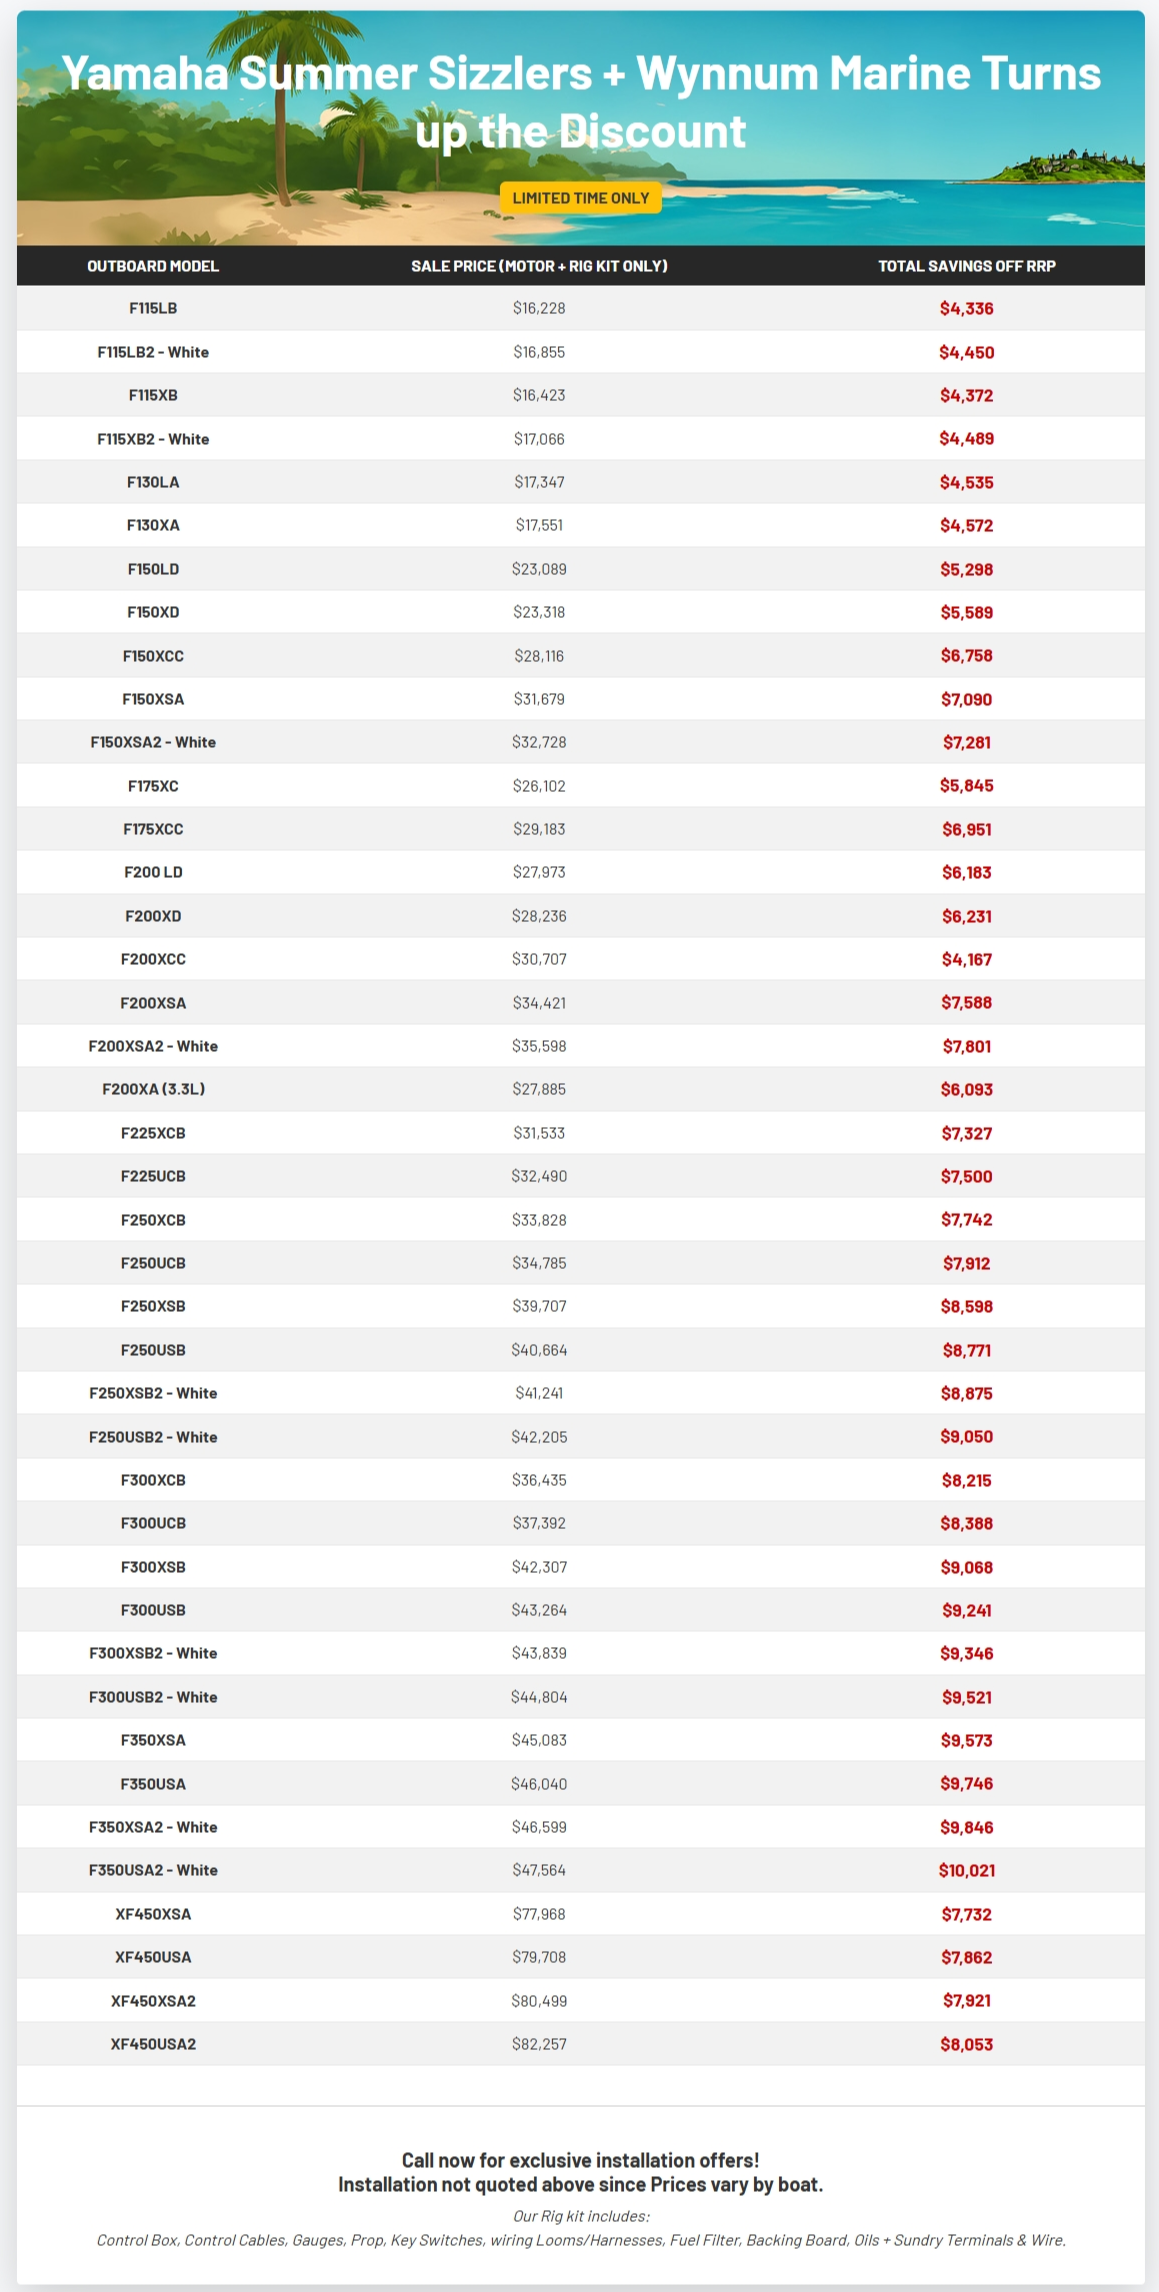Select the F150XSA2 - White model name
The width and height of the screenshot is (1159, 2292).
tap(153, 742)
